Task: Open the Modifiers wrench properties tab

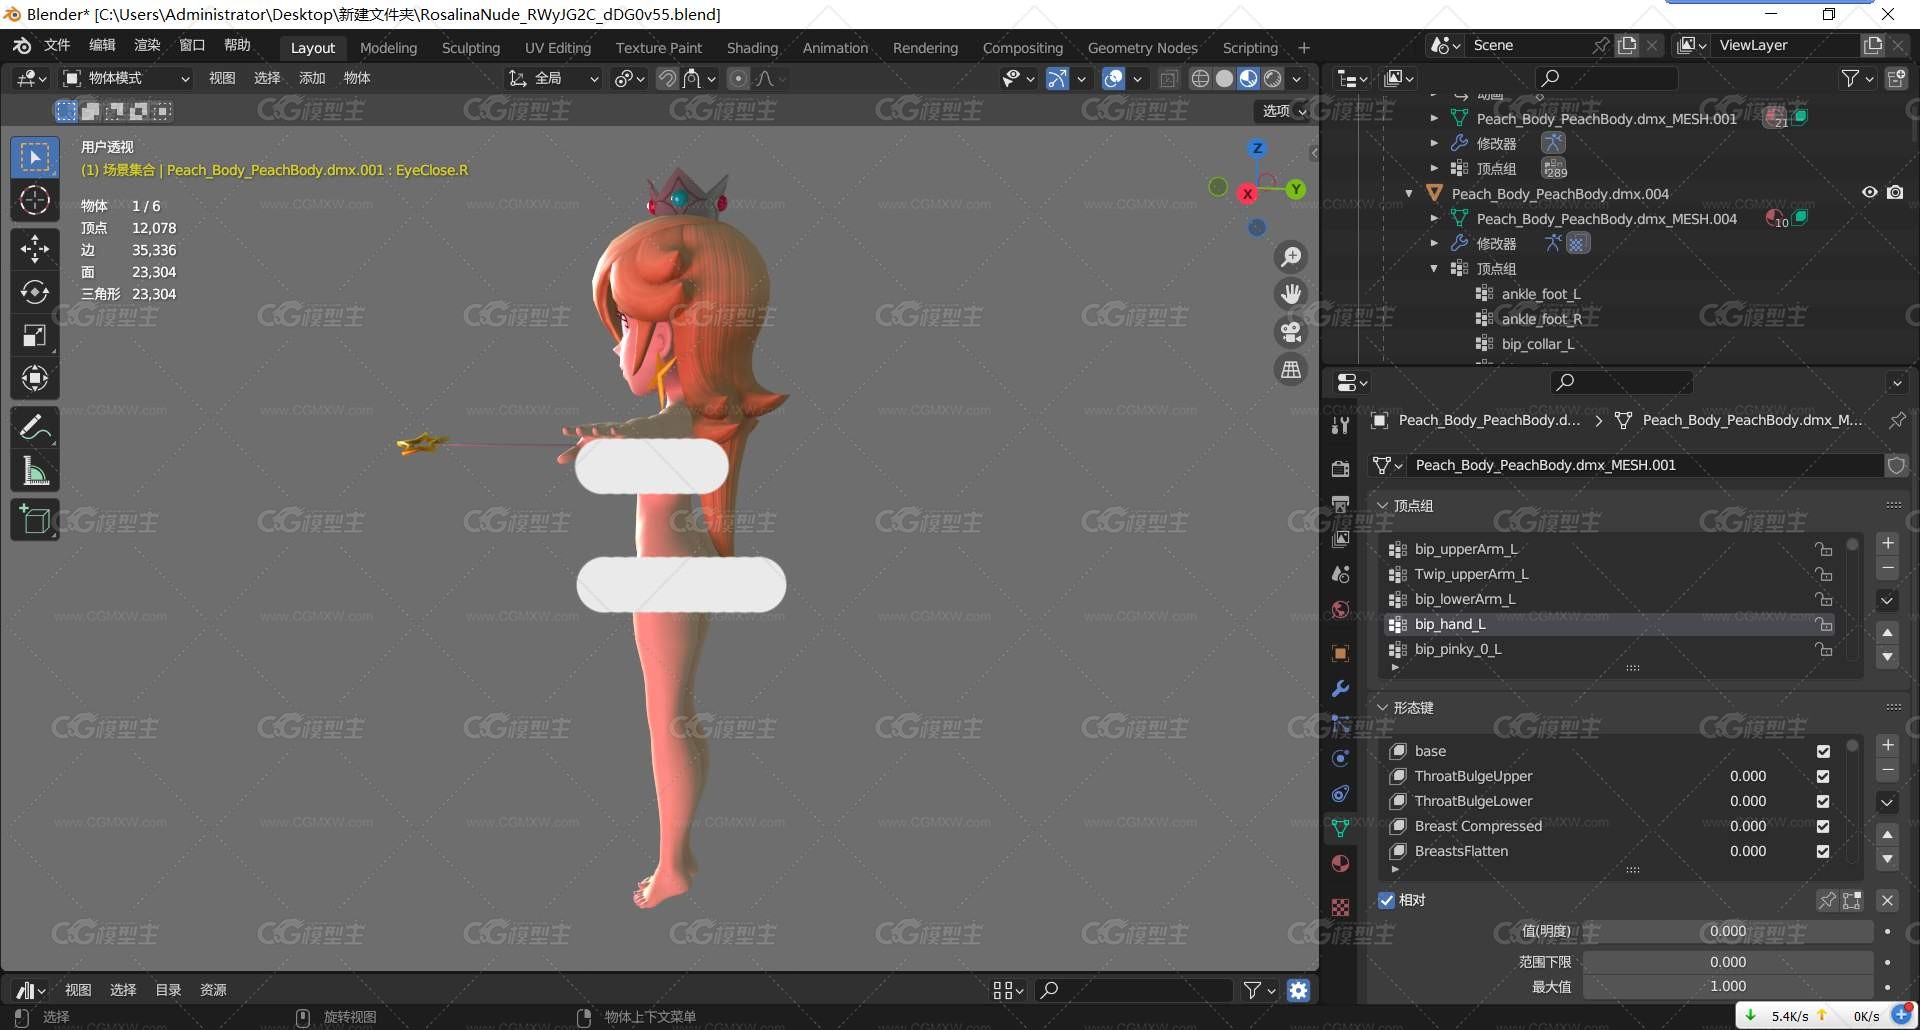Action: [1340, 689]
